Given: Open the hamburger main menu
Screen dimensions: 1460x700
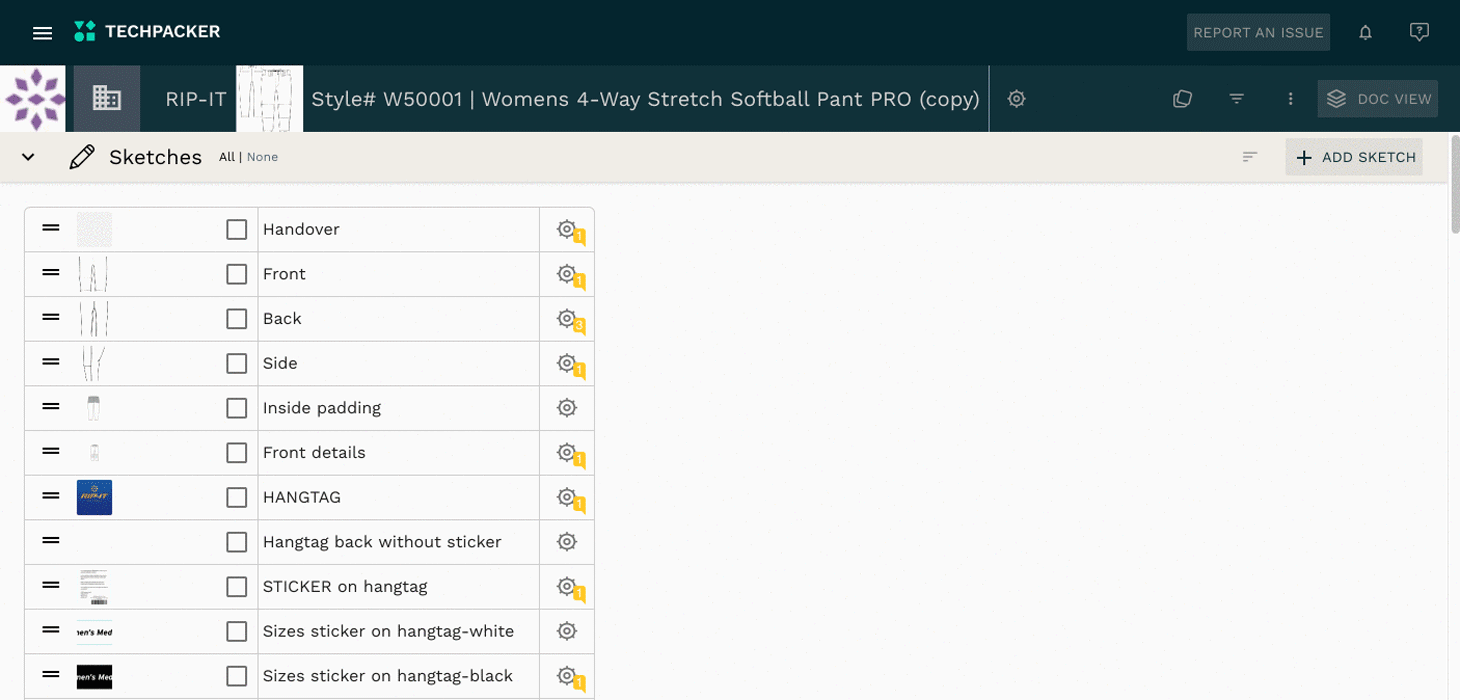Looking at the screenshot, I should [42, 33].
